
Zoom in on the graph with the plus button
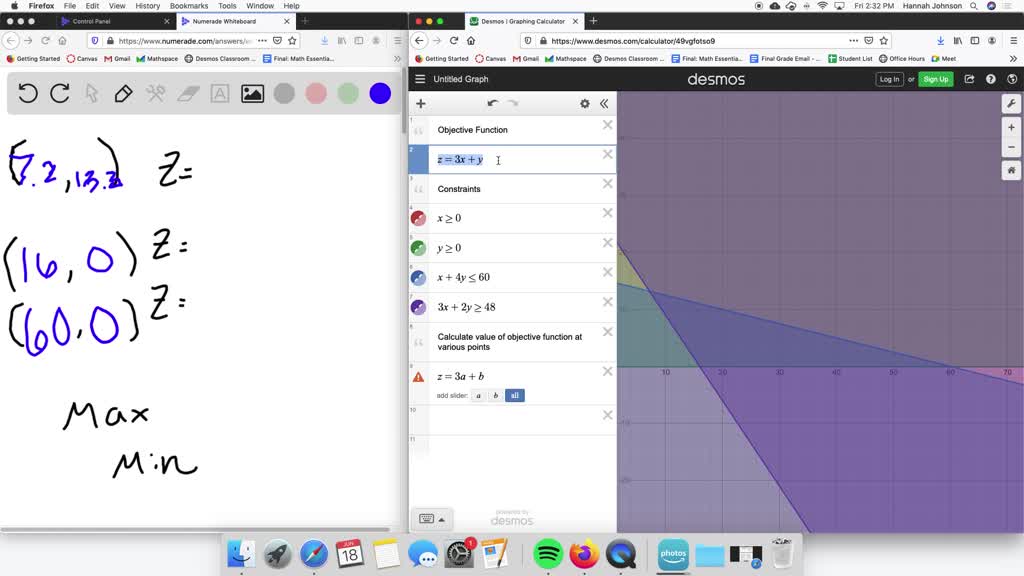[1011, 127]
